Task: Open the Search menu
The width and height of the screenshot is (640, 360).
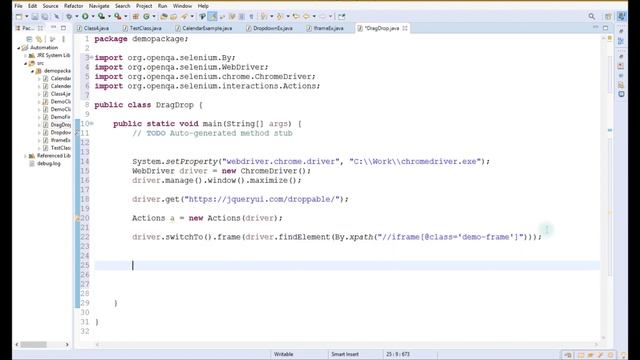Action: pyautogui.click(x=122, y=6)
